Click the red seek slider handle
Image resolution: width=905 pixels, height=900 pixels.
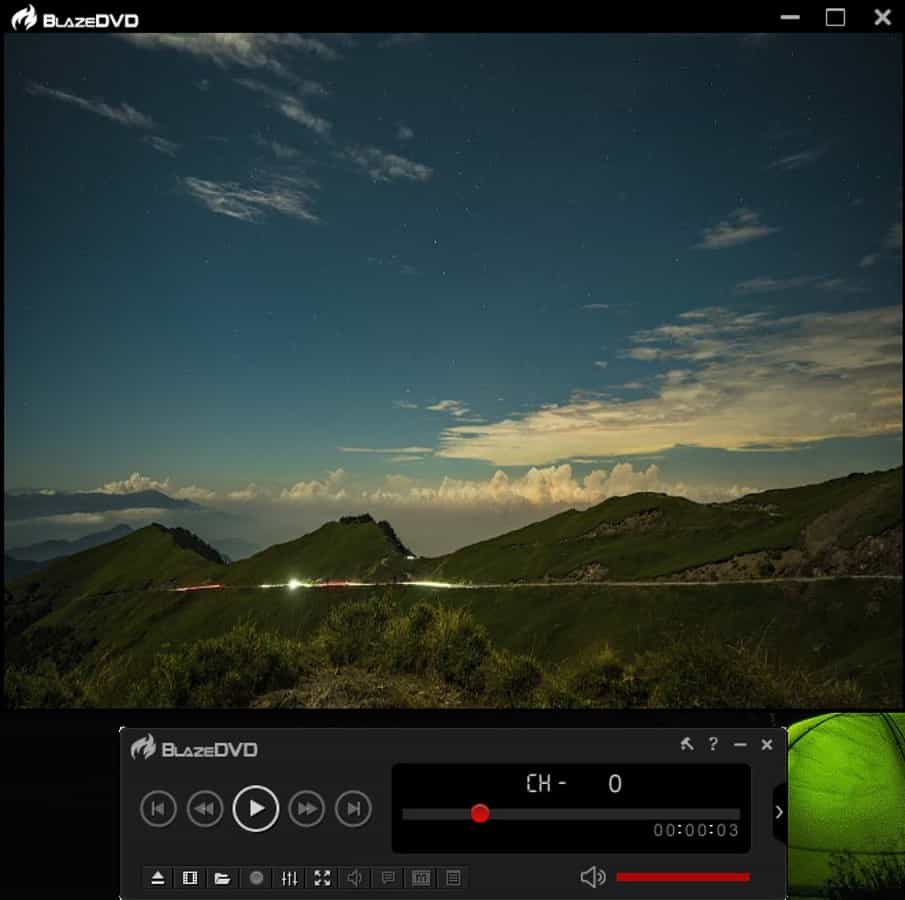(481, 814)
